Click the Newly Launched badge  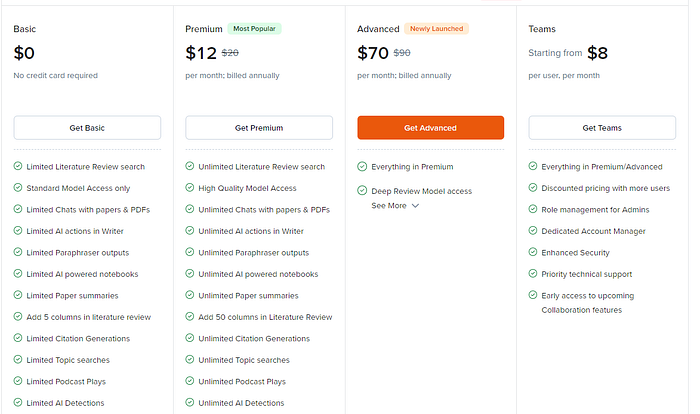(x=437, y=29)
